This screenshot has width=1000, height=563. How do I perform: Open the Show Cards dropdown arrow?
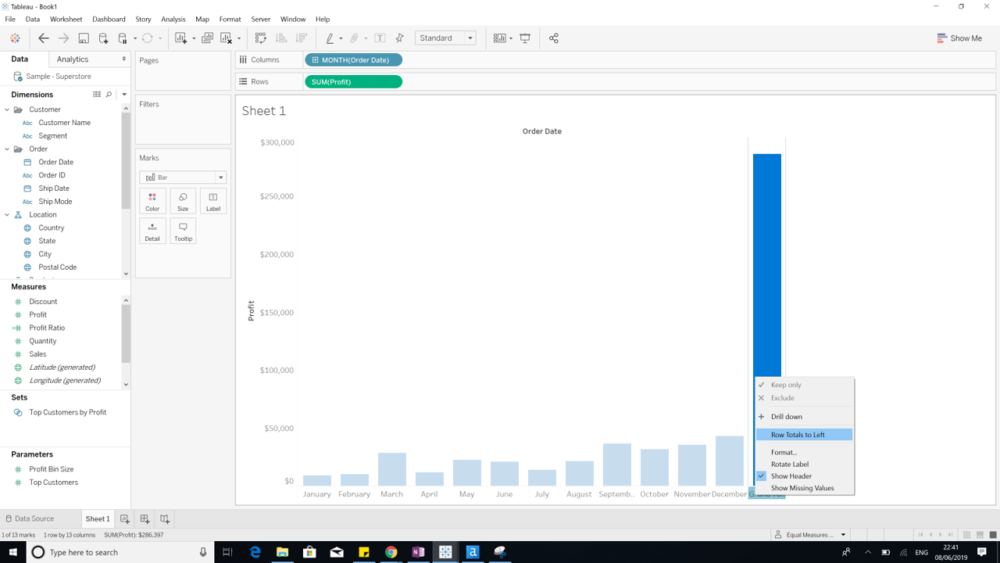[511, 38]
